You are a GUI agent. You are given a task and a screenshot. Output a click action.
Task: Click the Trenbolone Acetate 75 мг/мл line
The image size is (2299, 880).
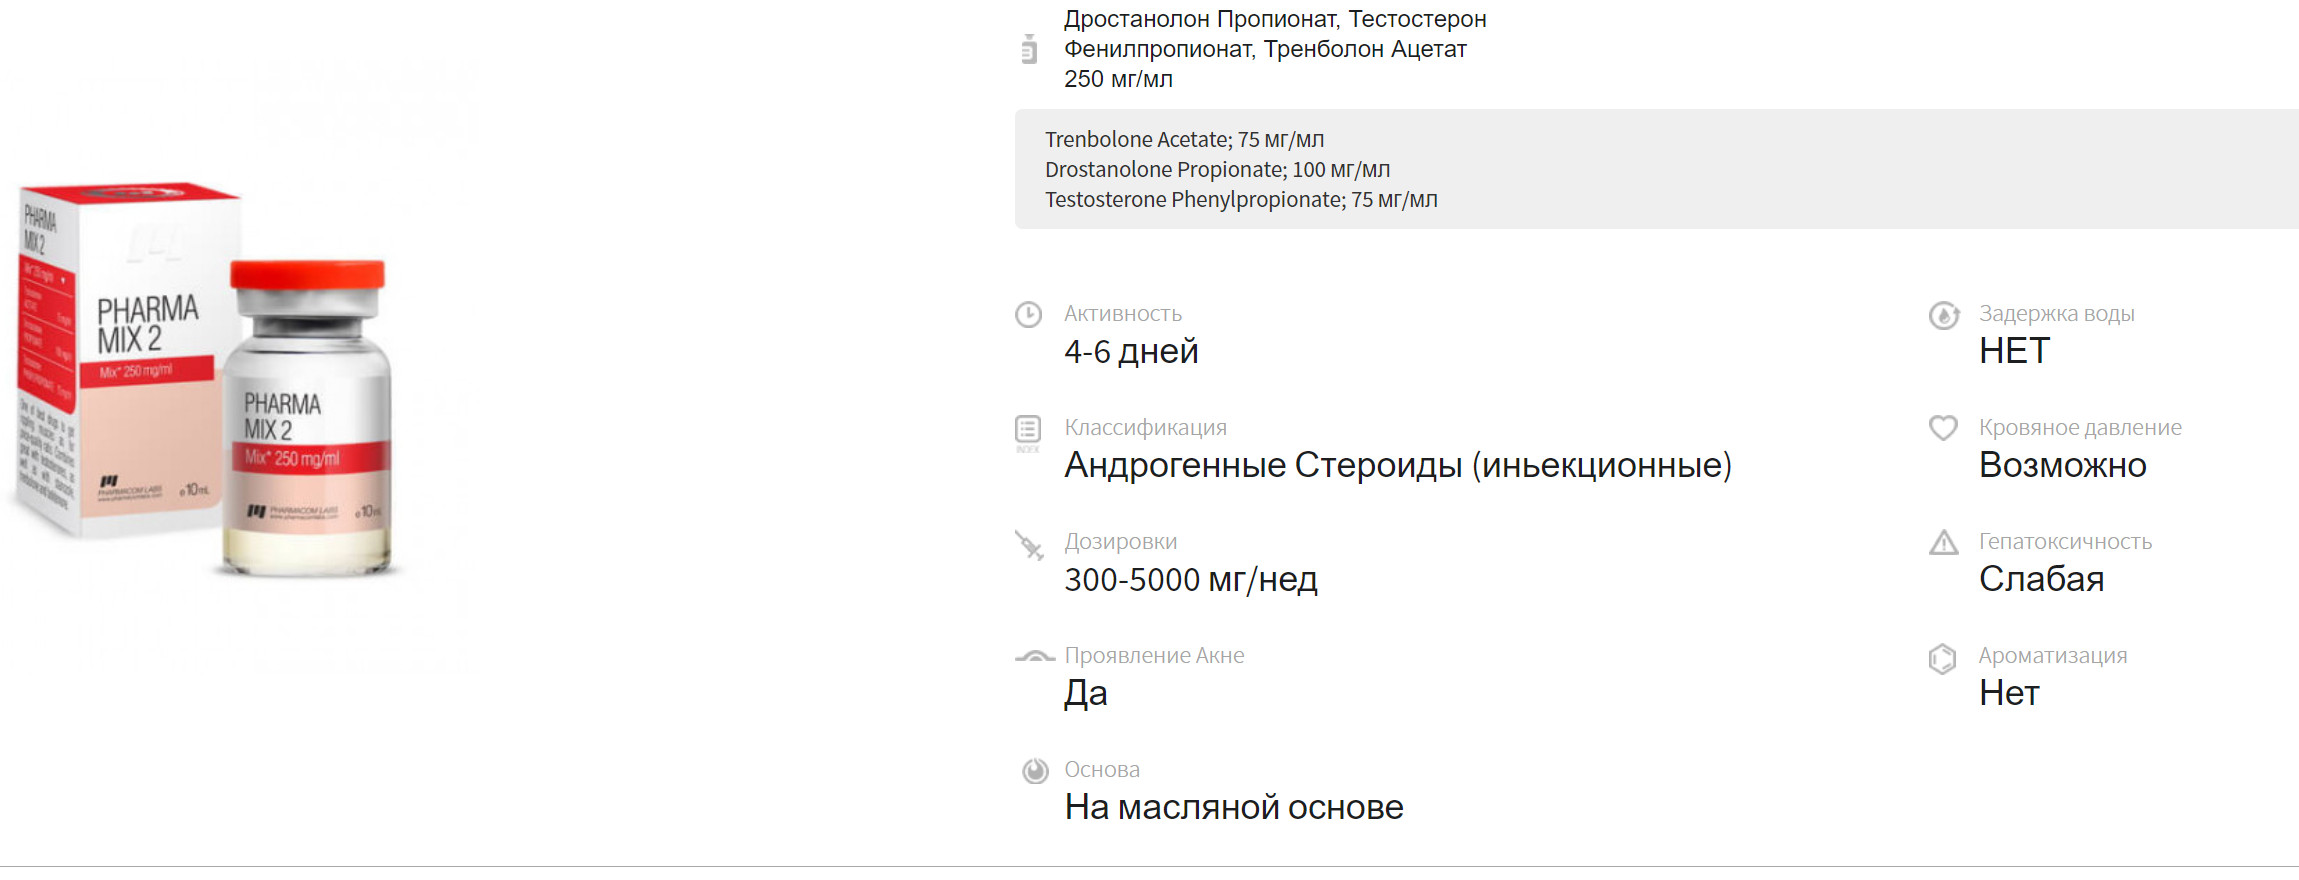click(x=1184, y=140)
